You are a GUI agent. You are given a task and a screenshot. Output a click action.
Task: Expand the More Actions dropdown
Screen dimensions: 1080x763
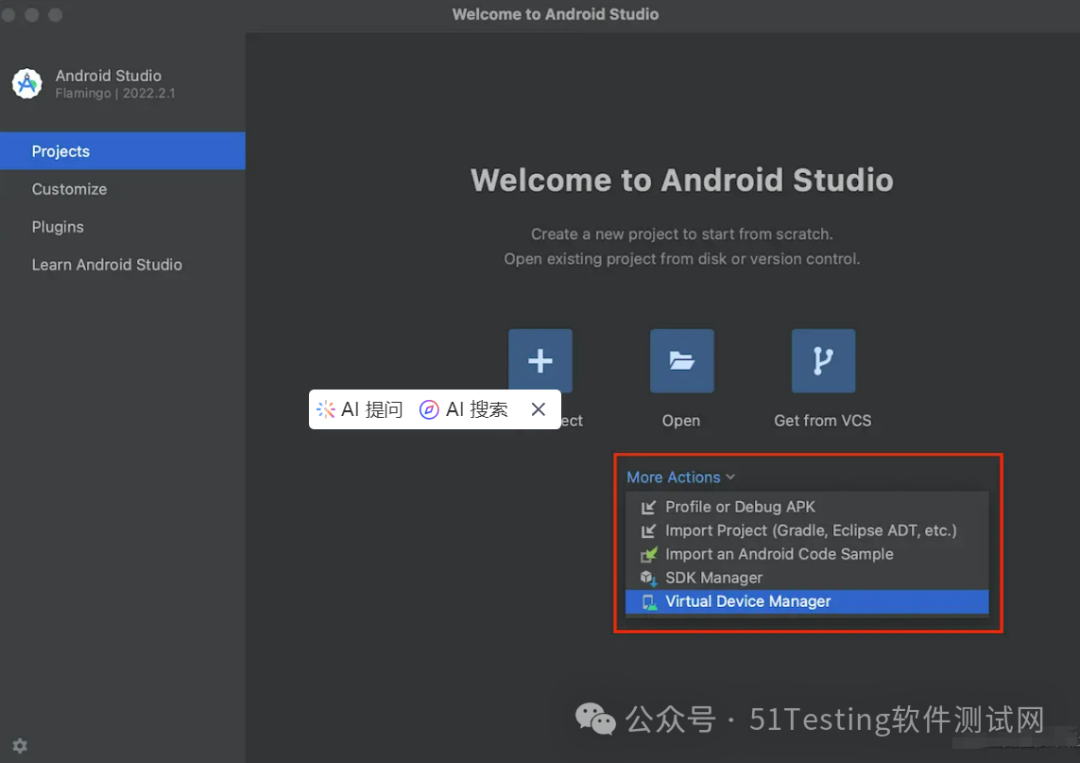coord(681,477)
